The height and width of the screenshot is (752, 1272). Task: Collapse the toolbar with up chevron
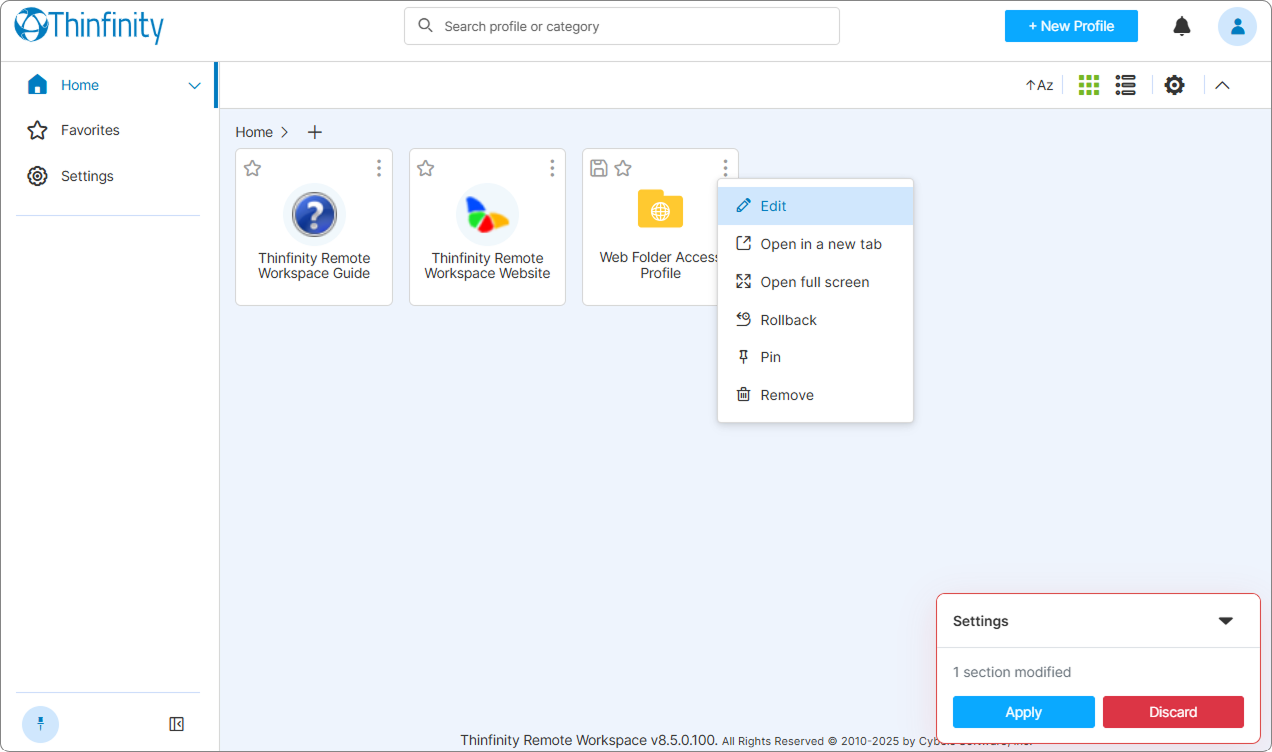[1222, 85]
